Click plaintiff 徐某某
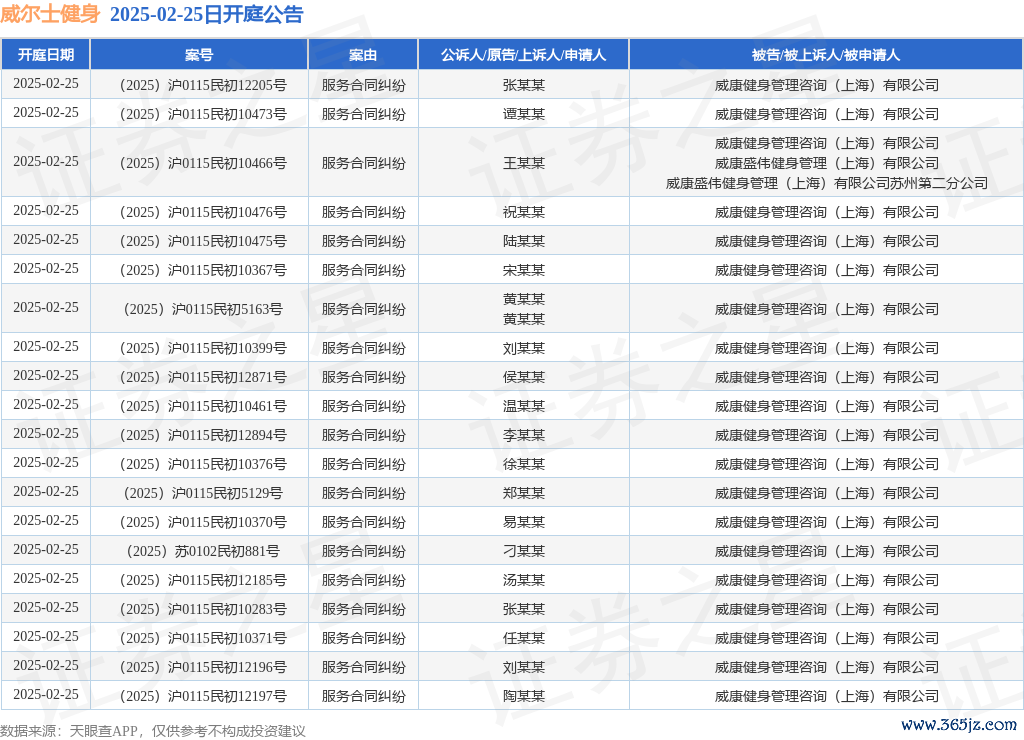Image resolution: width=1024 pixels, height=740 pixels. (524, 464)
